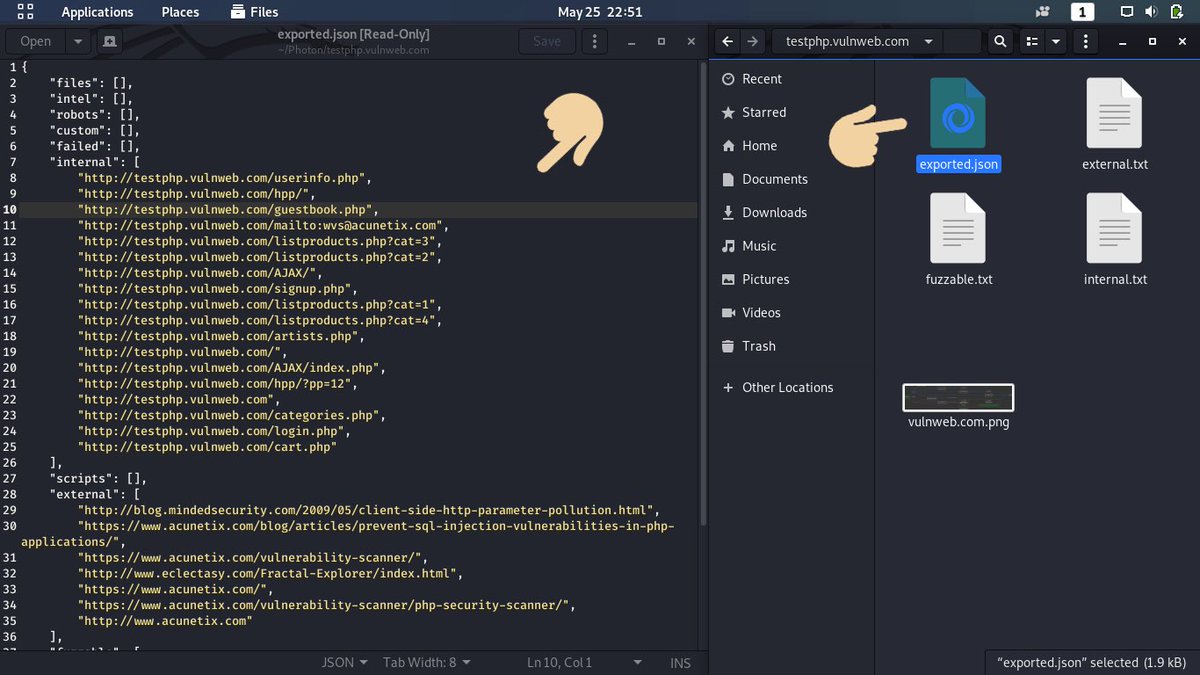Click the php-security-scanner URL line
The image size is (1200, 675).
[327, 605]
